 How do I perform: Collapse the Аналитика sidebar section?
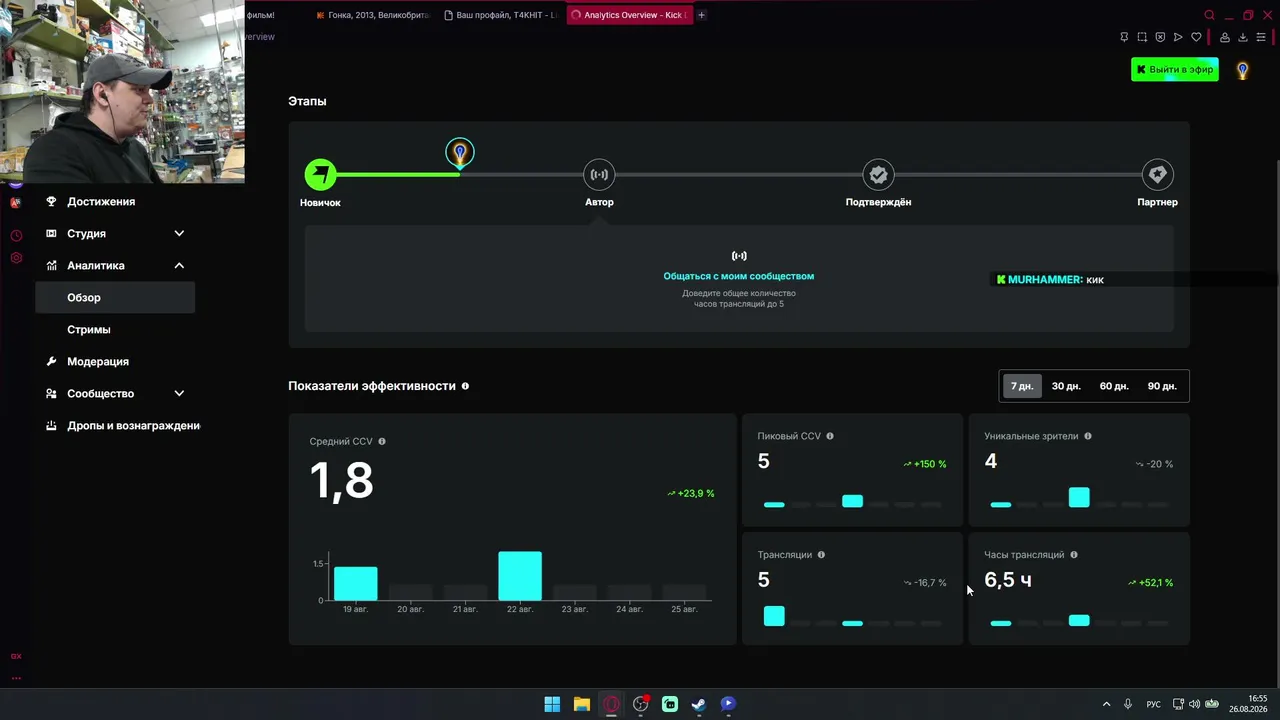179,265
